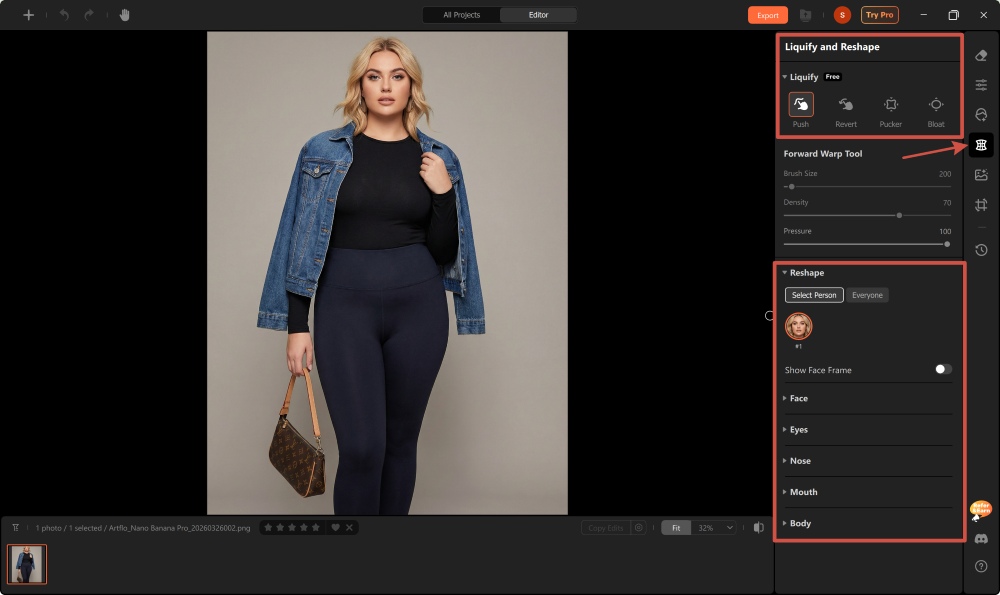This screenshot has height=595, width=1000.
Task: Expand the Body section
Action: (x=798, y=523)
